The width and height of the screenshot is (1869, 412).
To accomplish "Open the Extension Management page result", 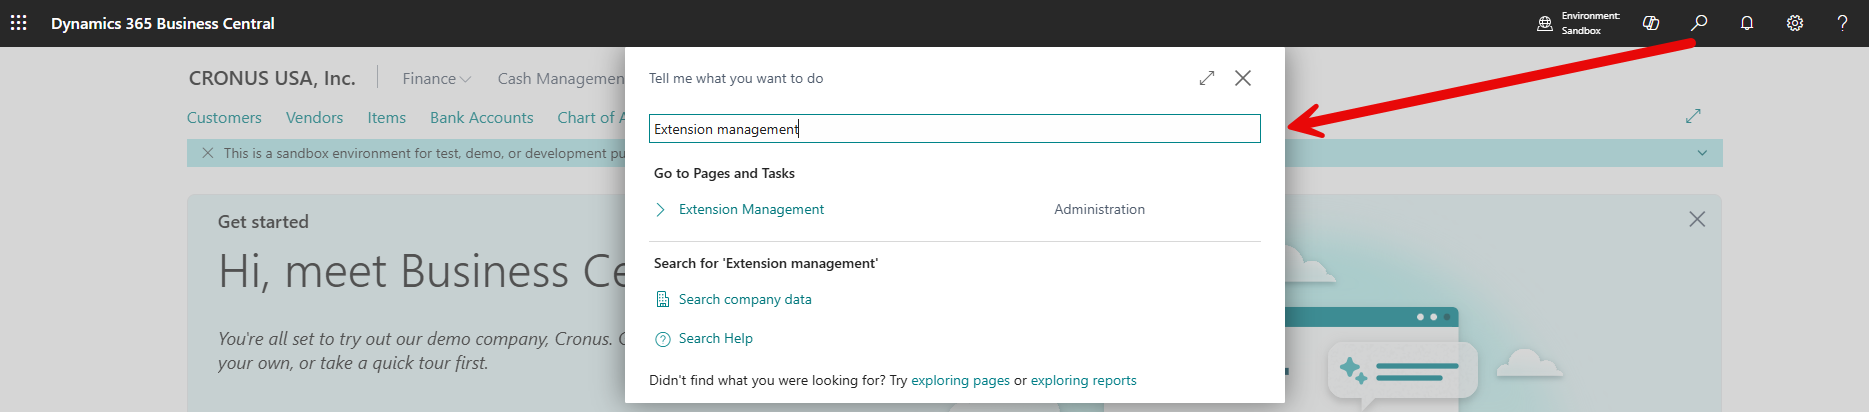I will point(751,209).
